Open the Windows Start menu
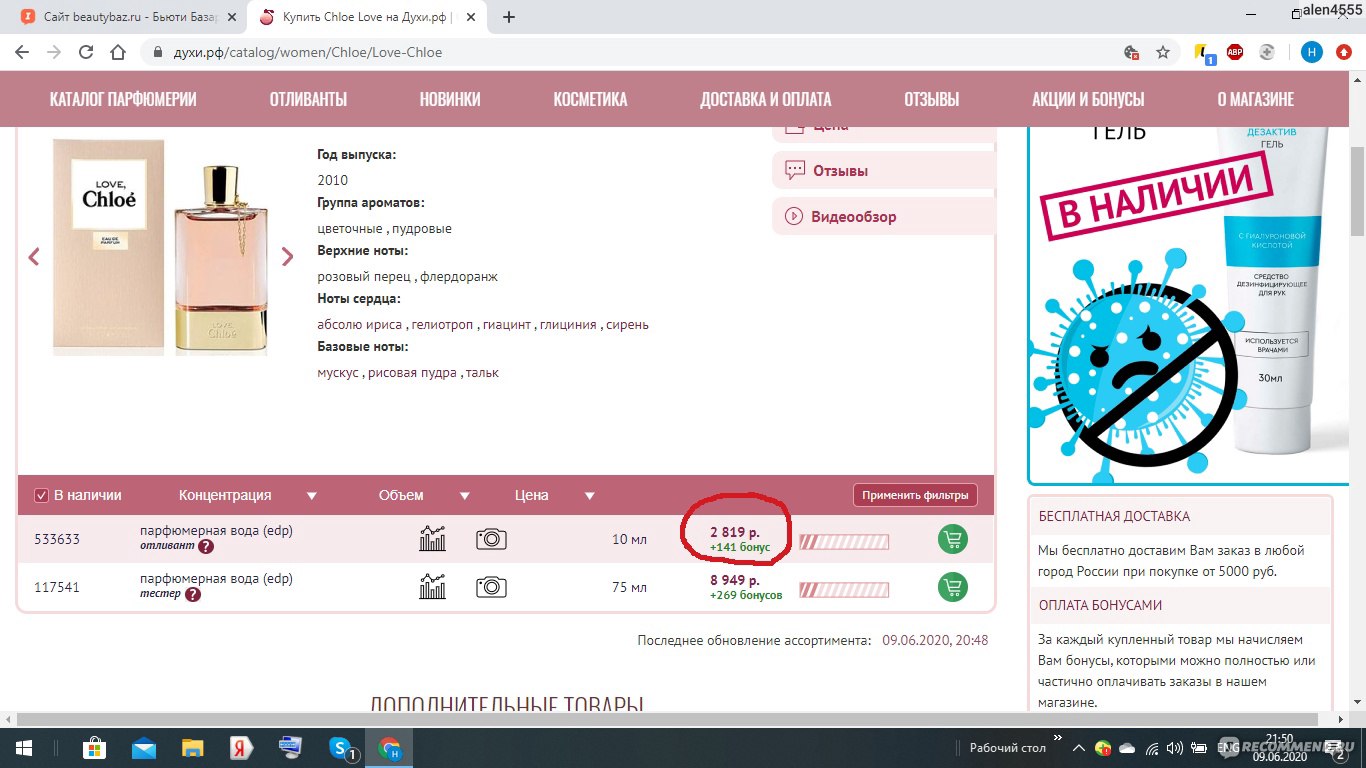Screen dimensions: 1366x768 [x=24, y=747]
